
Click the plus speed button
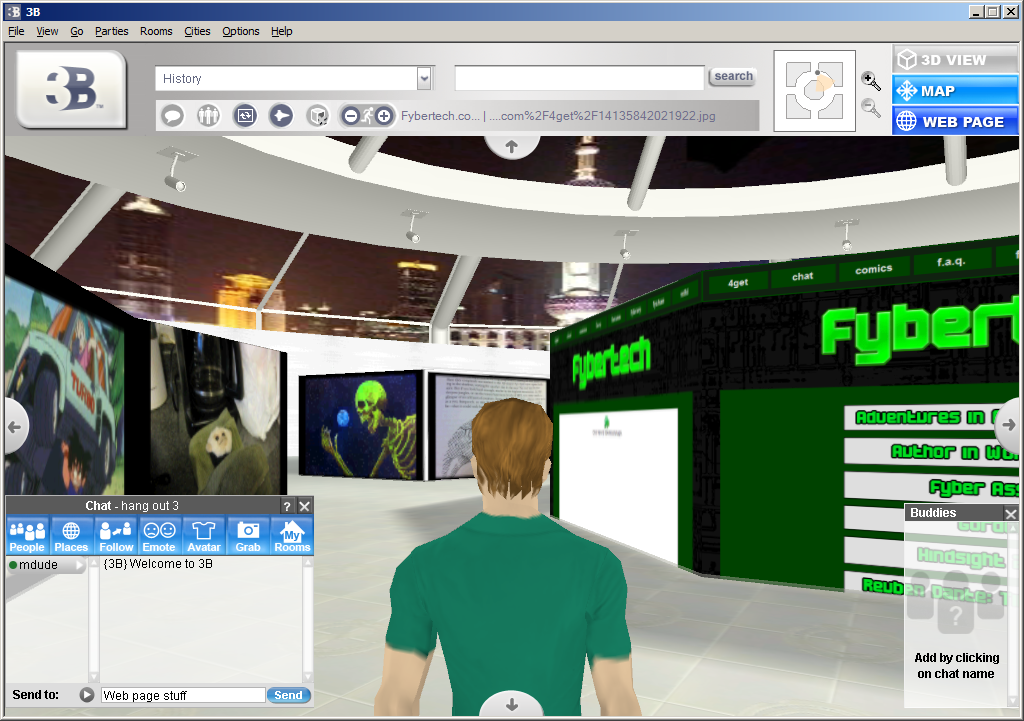pyautogui.click(x=385, y=116)
